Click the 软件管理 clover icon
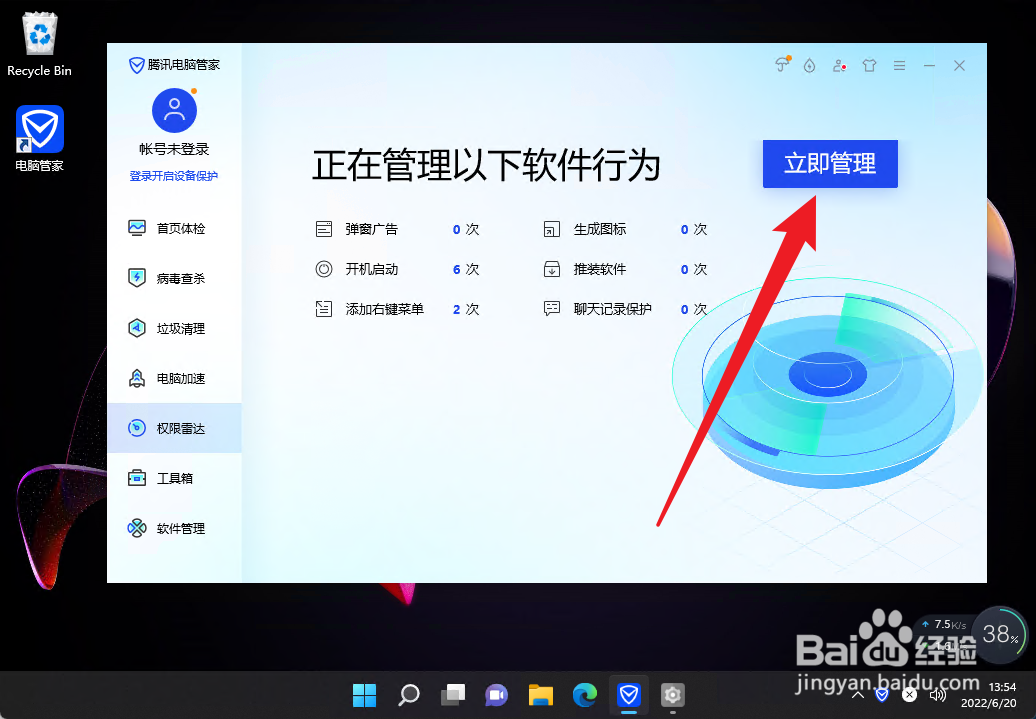Screen dimensions: 1036x719 (x=137, y=528)
